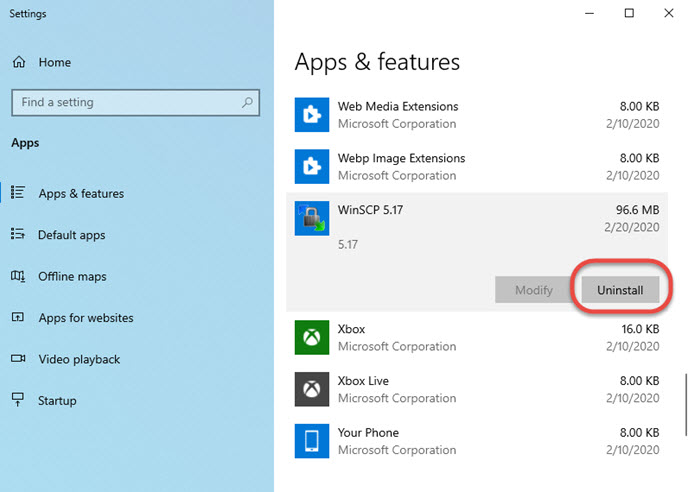Click the search magnifier icon

tap(247, 103)
